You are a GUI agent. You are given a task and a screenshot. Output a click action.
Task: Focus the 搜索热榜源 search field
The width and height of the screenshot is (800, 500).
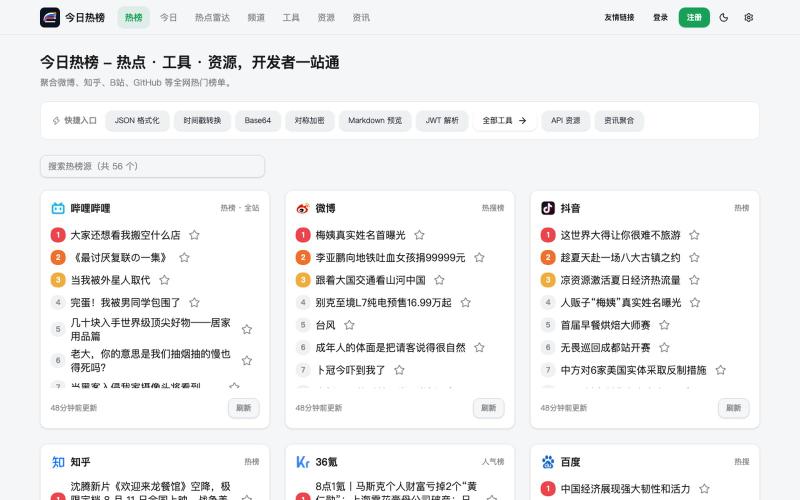[153, 166]
